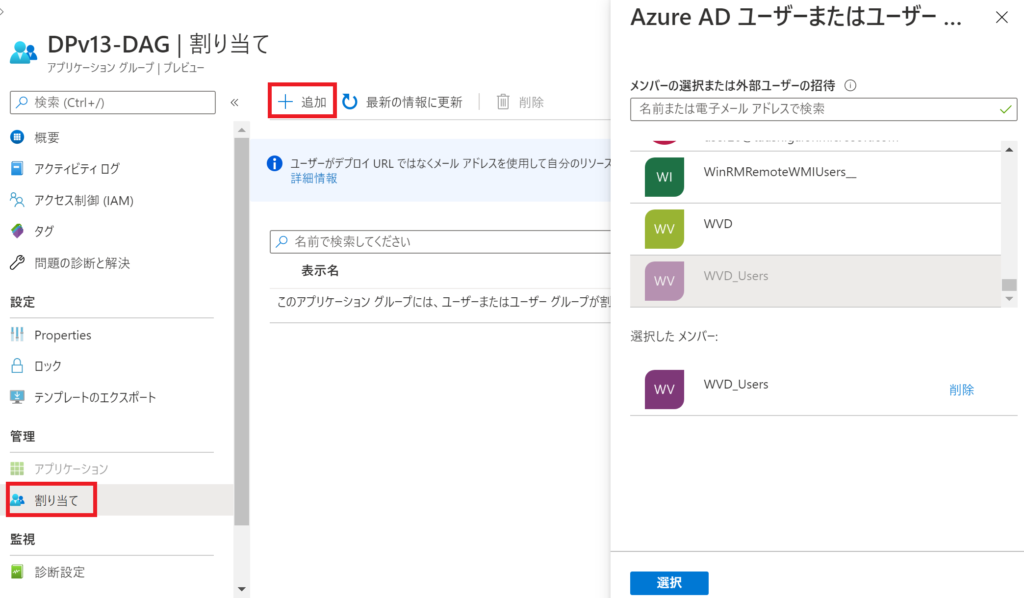1024x598 pixels.
Task: Click the 最新の情報に更新 label
Action: point(414,102)
